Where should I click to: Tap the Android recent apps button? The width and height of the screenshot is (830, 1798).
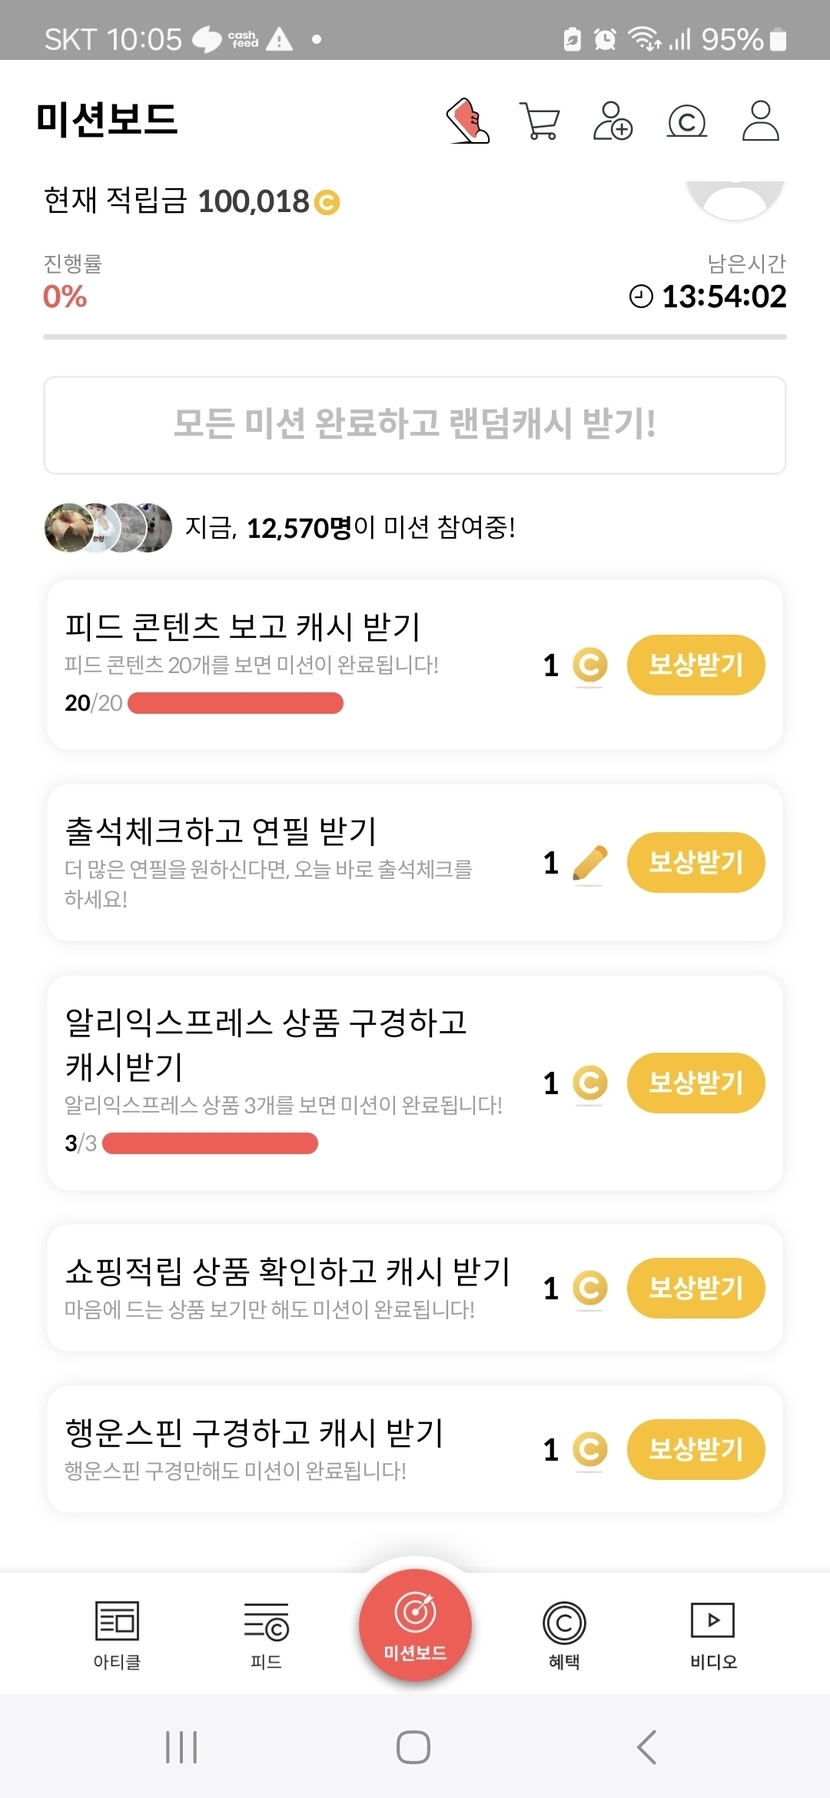click(x=181, y=1747)
